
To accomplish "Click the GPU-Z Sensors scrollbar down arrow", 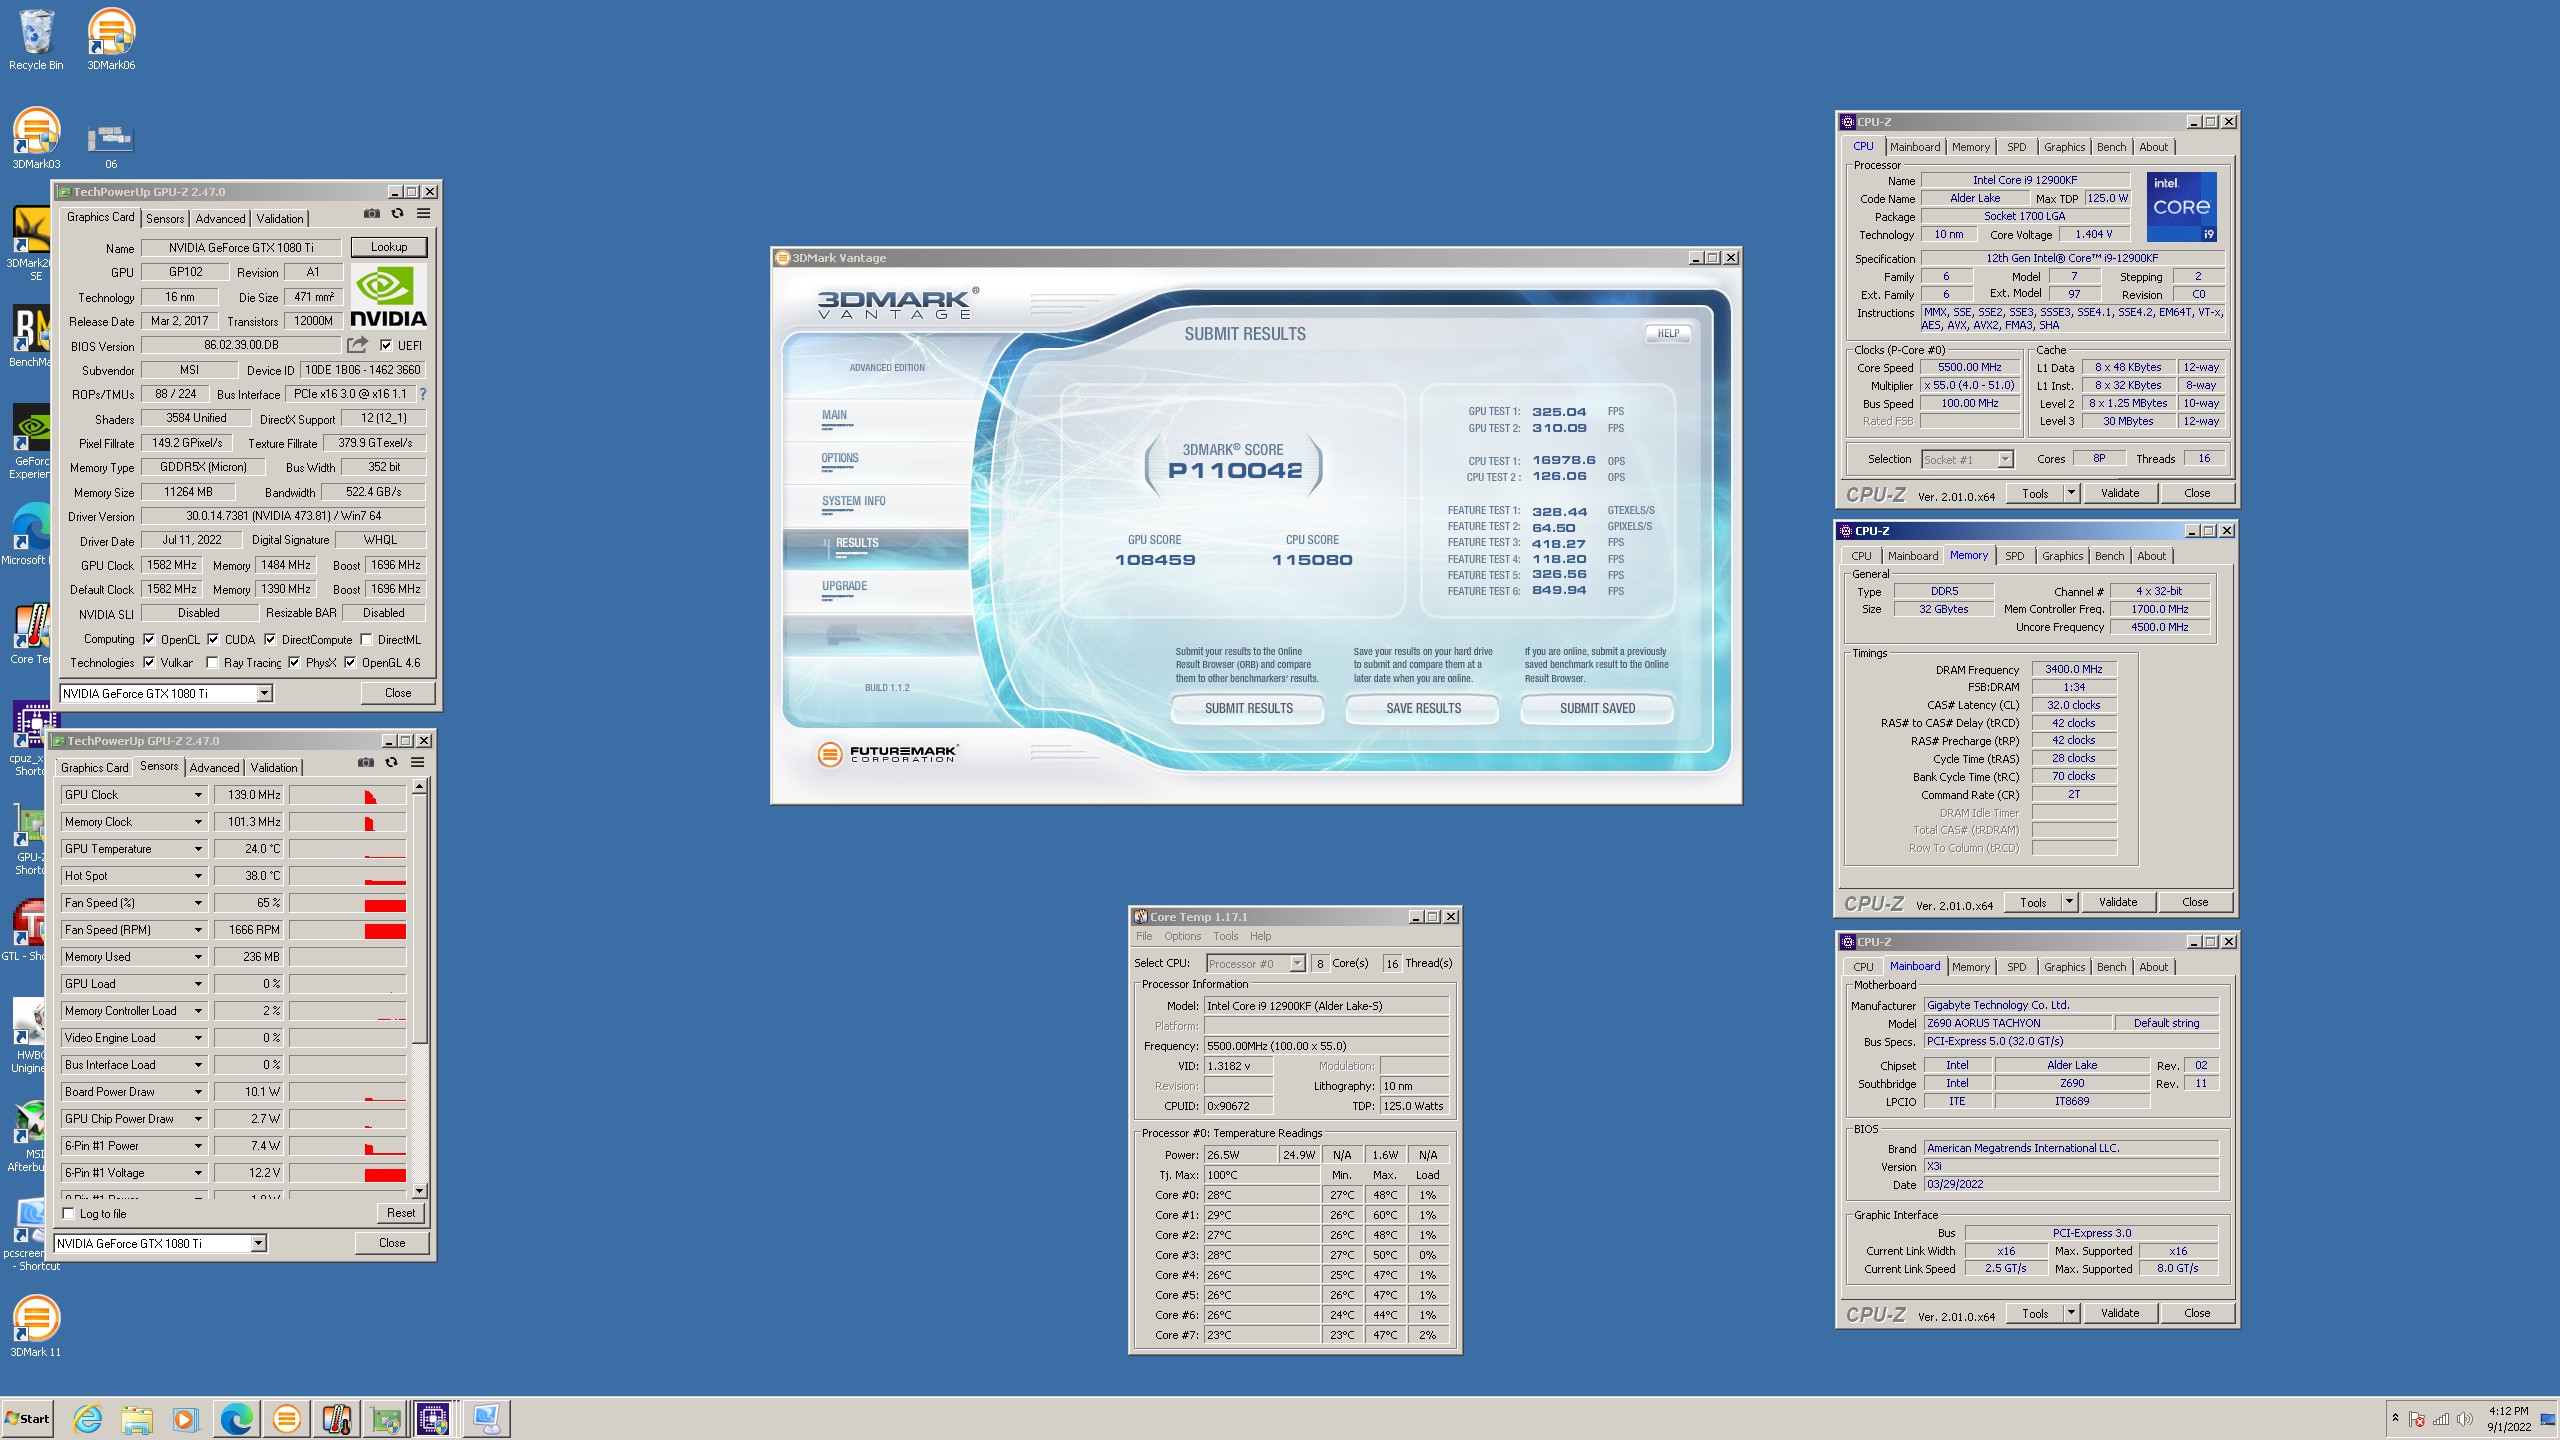I will pyautogui.click(x=420, y=1191).
